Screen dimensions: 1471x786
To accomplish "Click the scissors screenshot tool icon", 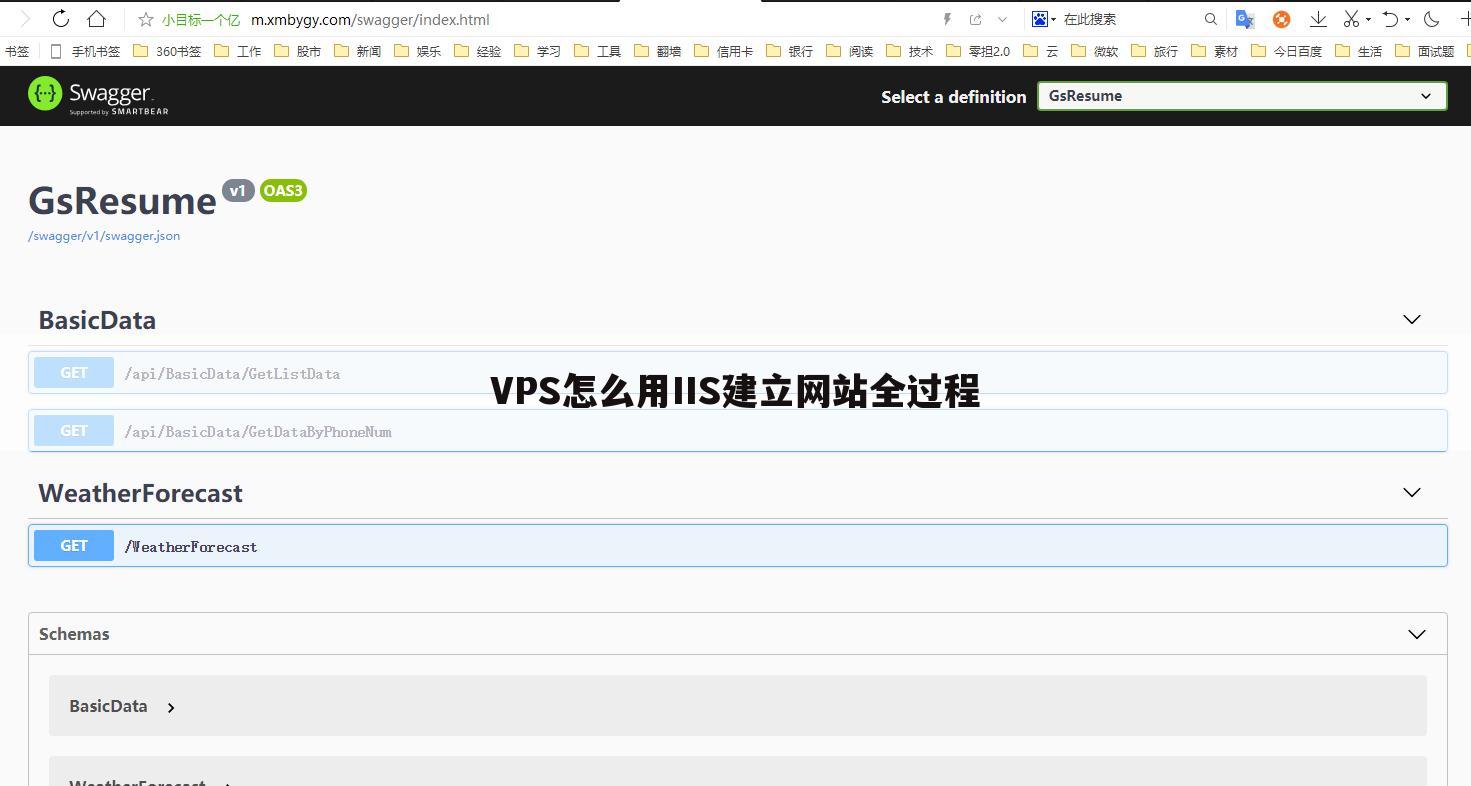I will tap(1351, 19).
